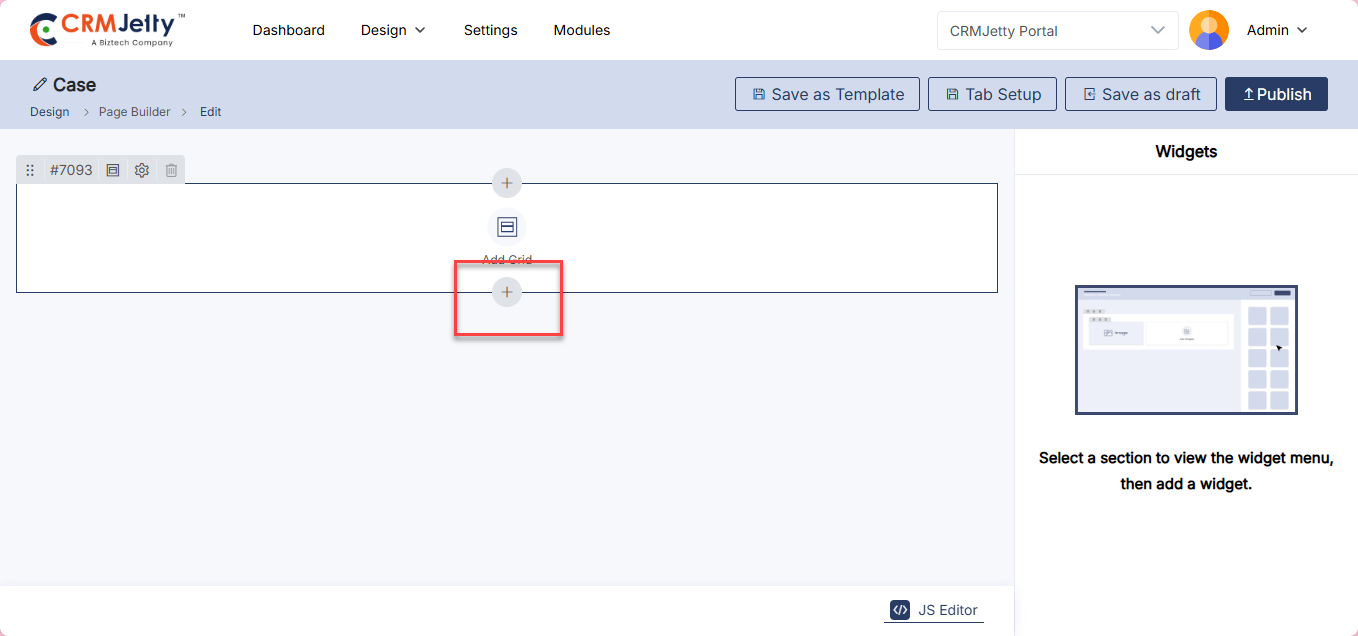
Task: Add a section below using bottom plus
Action: click(507, 292)
